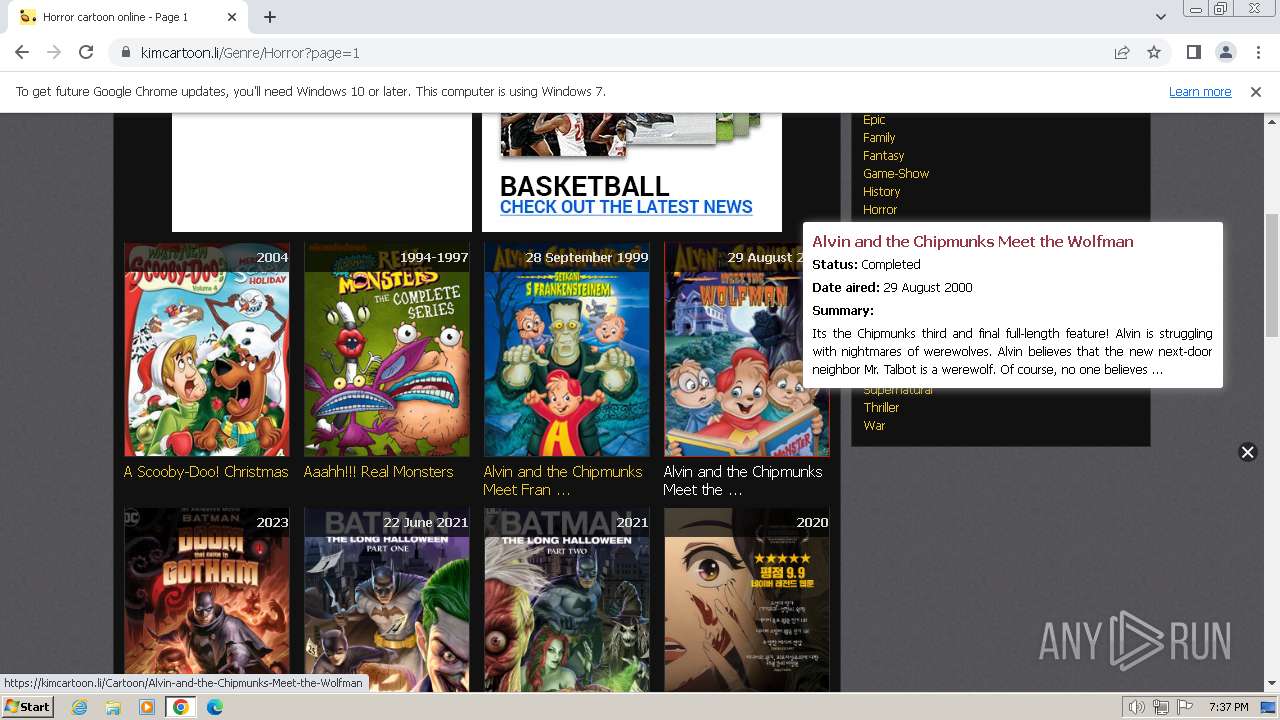Launch Microsoft Edge from taskbar
This screenshot has width=1280, height=720.
(214, 707)
